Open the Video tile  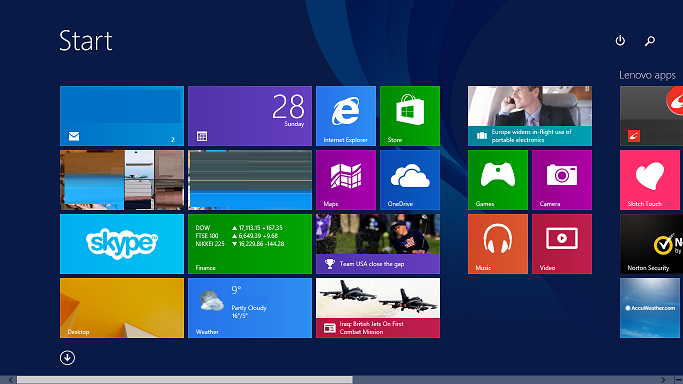coord(562,244)
